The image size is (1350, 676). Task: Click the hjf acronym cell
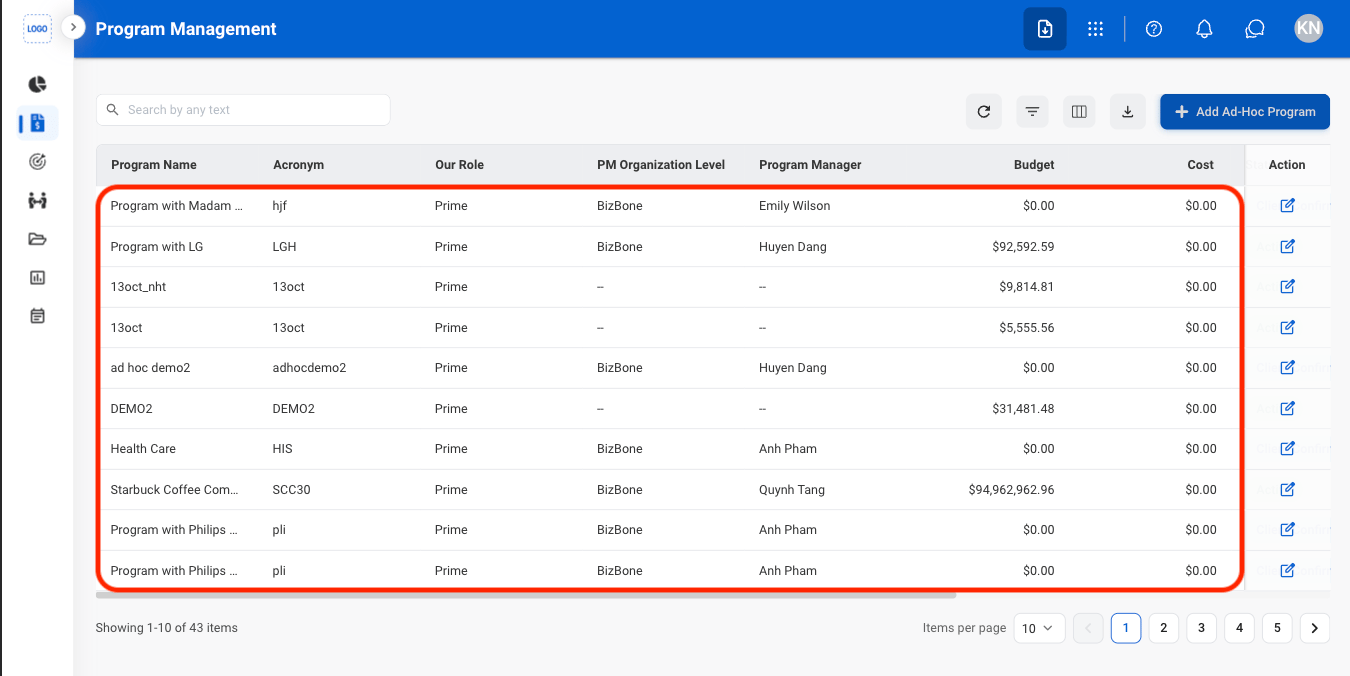tap(279, 206)
